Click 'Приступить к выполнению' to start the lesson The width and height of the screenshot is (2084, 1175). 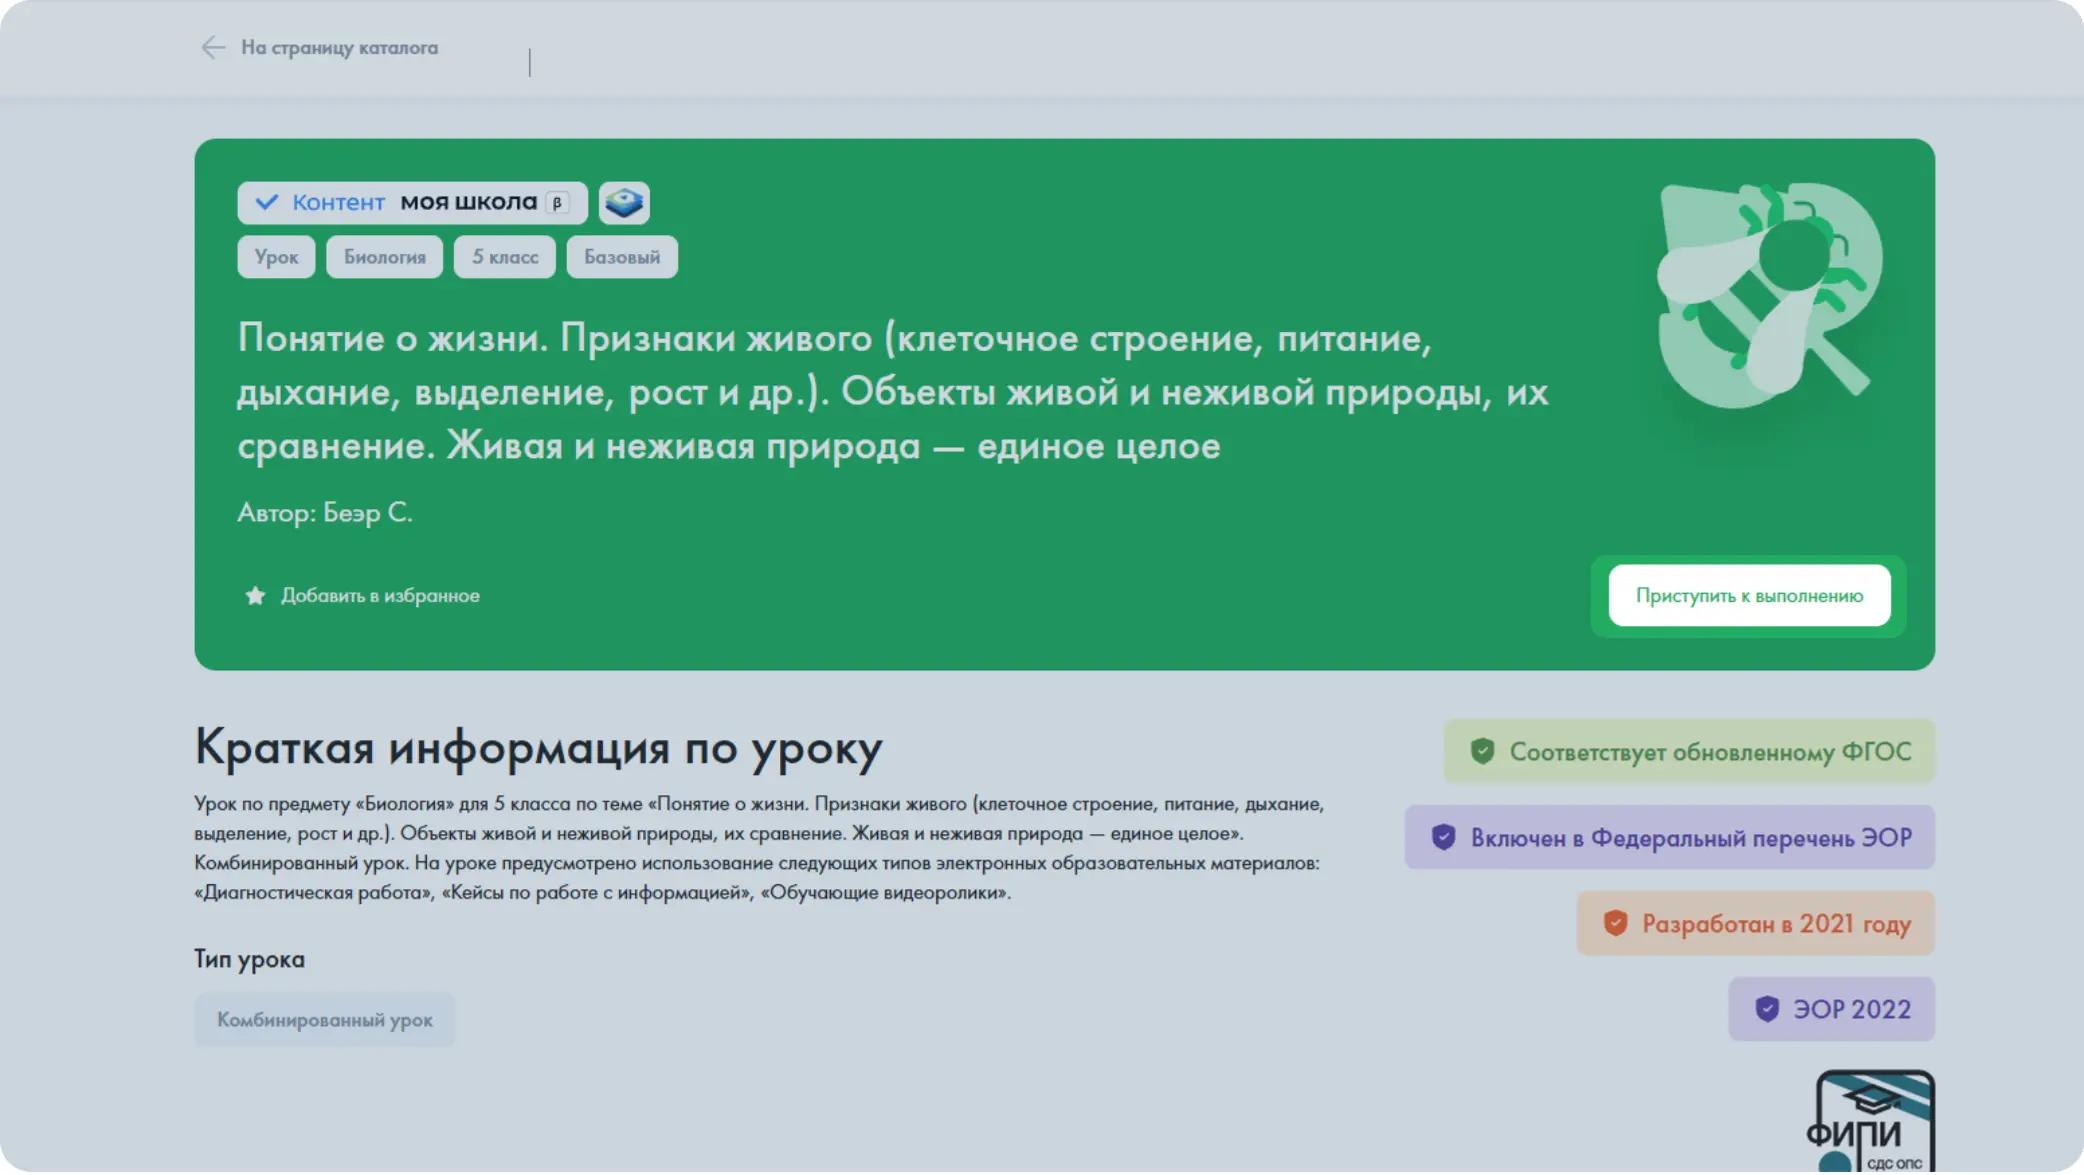pyautogui.click(x=1748, y=595)
